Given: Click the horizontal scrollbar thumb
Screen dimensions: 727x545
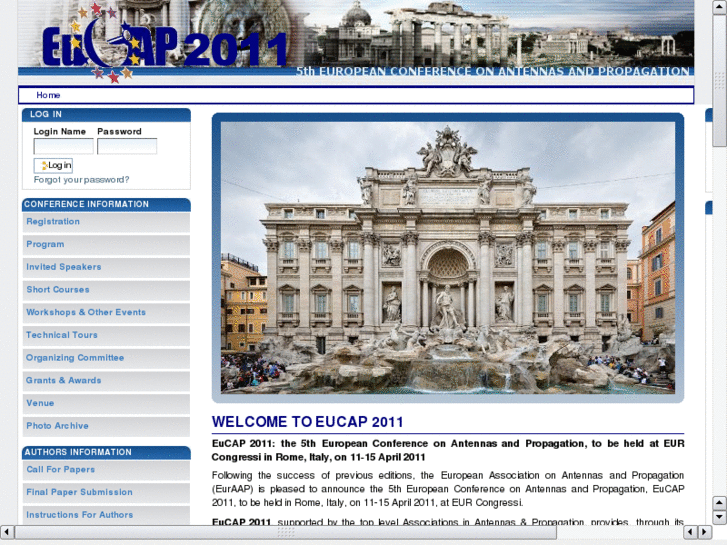Looking at the screenshot, I should click(286, 532).
